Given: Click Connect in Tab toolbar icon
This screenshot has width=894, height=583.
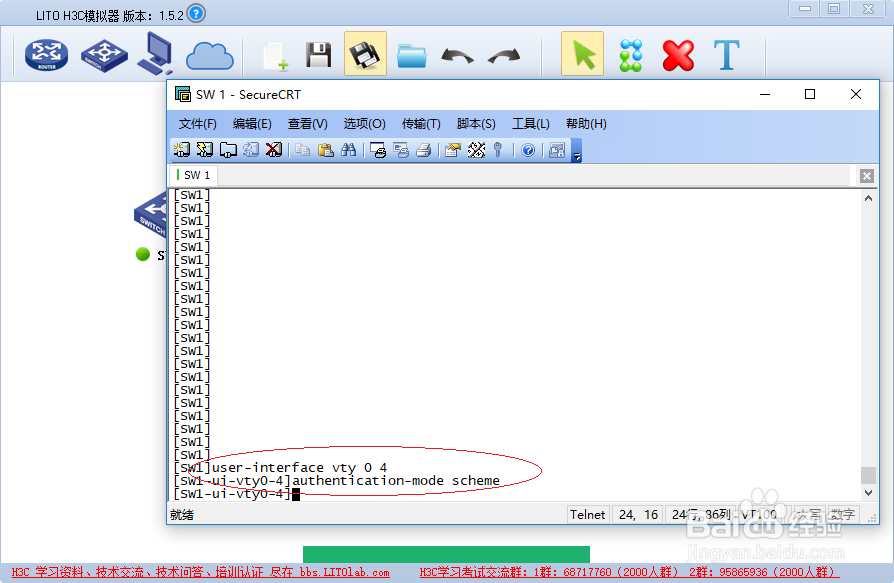Looking at the screenshot, I should (228, 150).
